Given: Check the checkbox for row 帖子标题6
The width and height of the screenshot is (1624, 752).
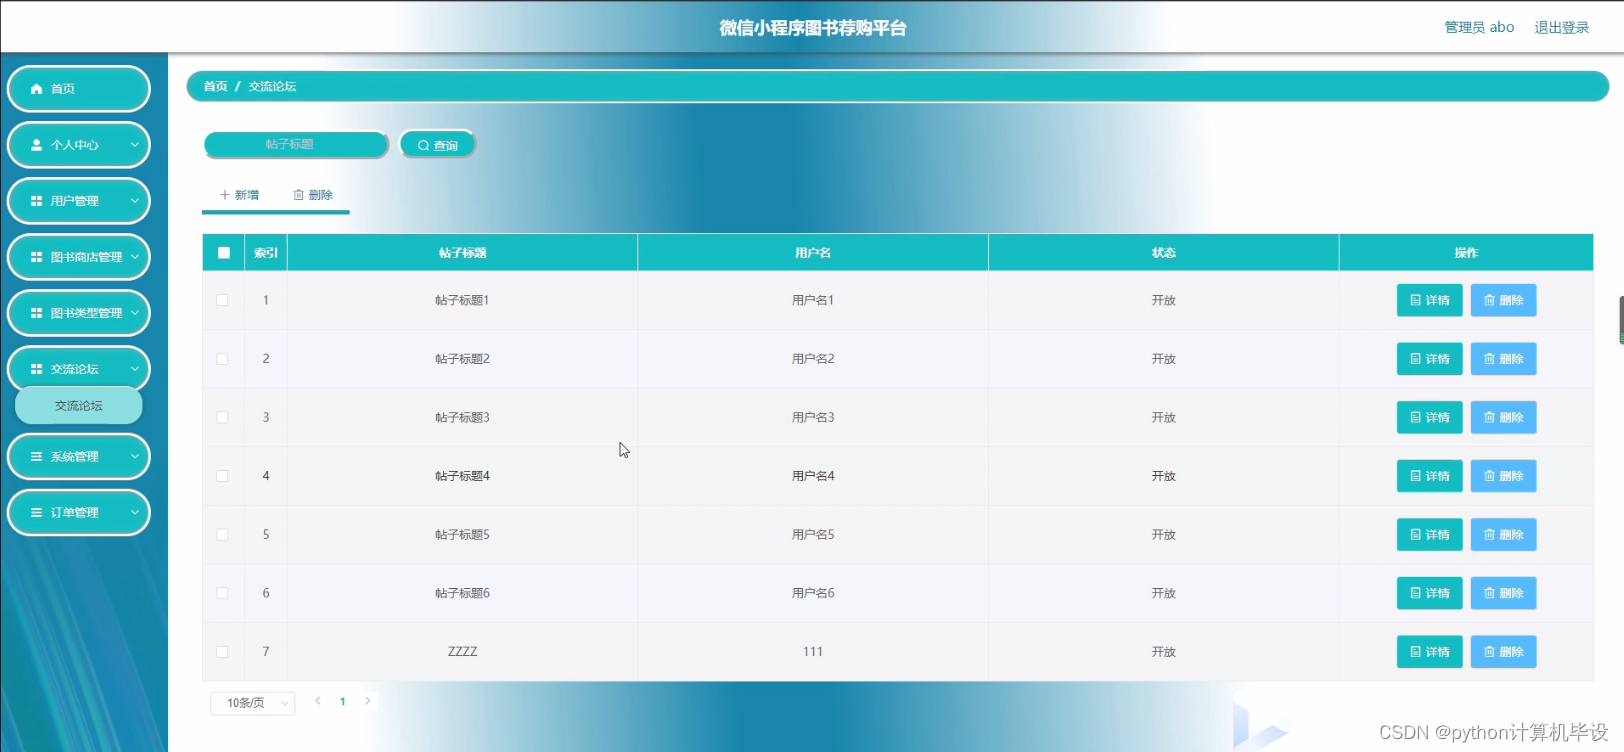Looking at the screenshot, I should (x=222, y=593).
